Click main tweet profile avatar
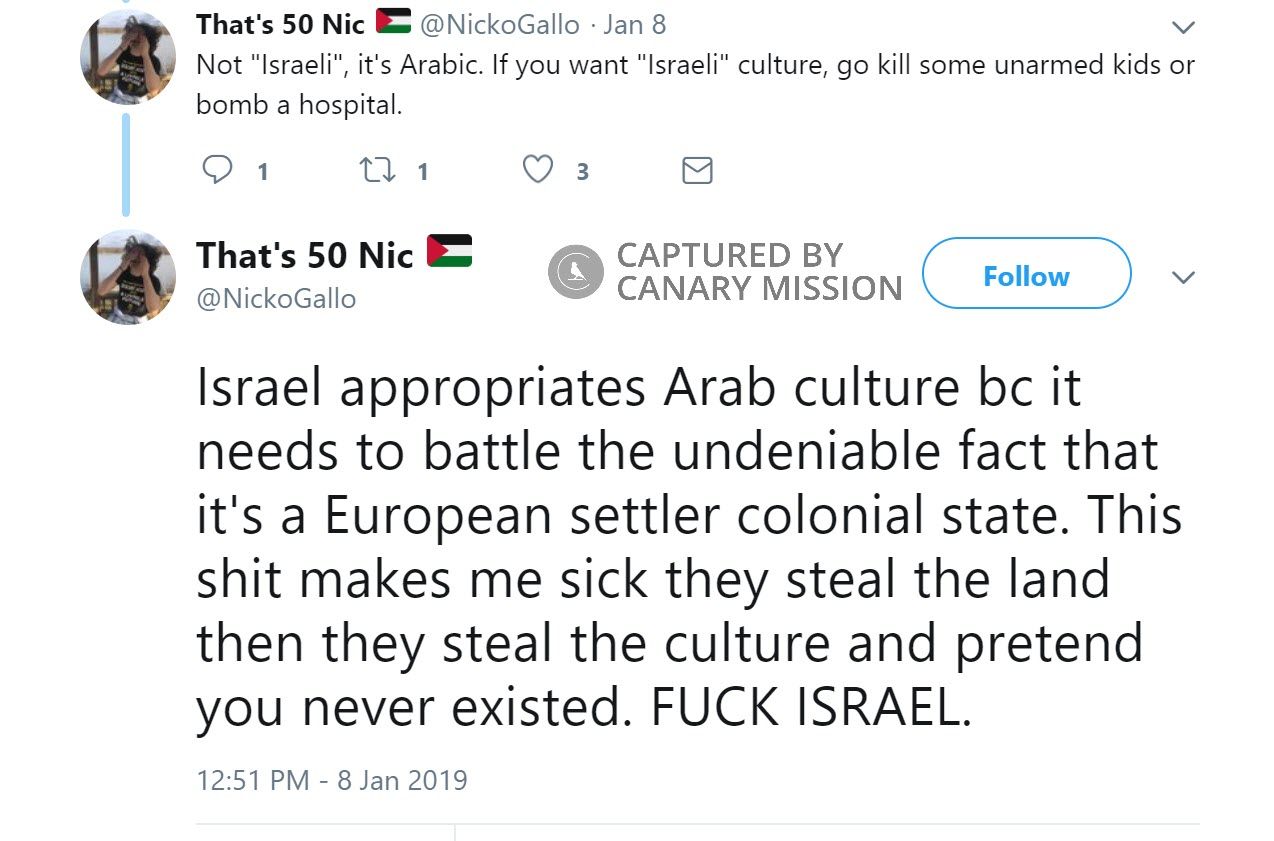The height and width of the screenshot is (841, 1274). [x=127, y=277]
